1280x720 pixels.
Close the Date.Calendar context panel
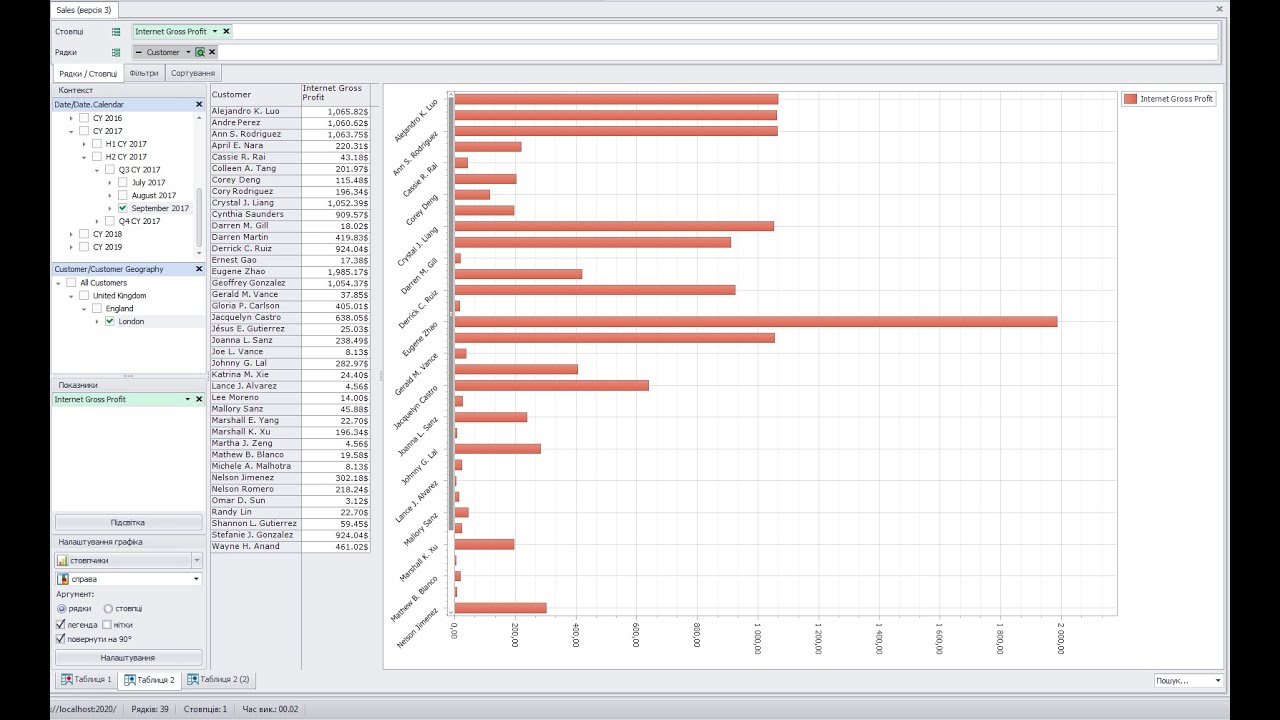[199, 104]
